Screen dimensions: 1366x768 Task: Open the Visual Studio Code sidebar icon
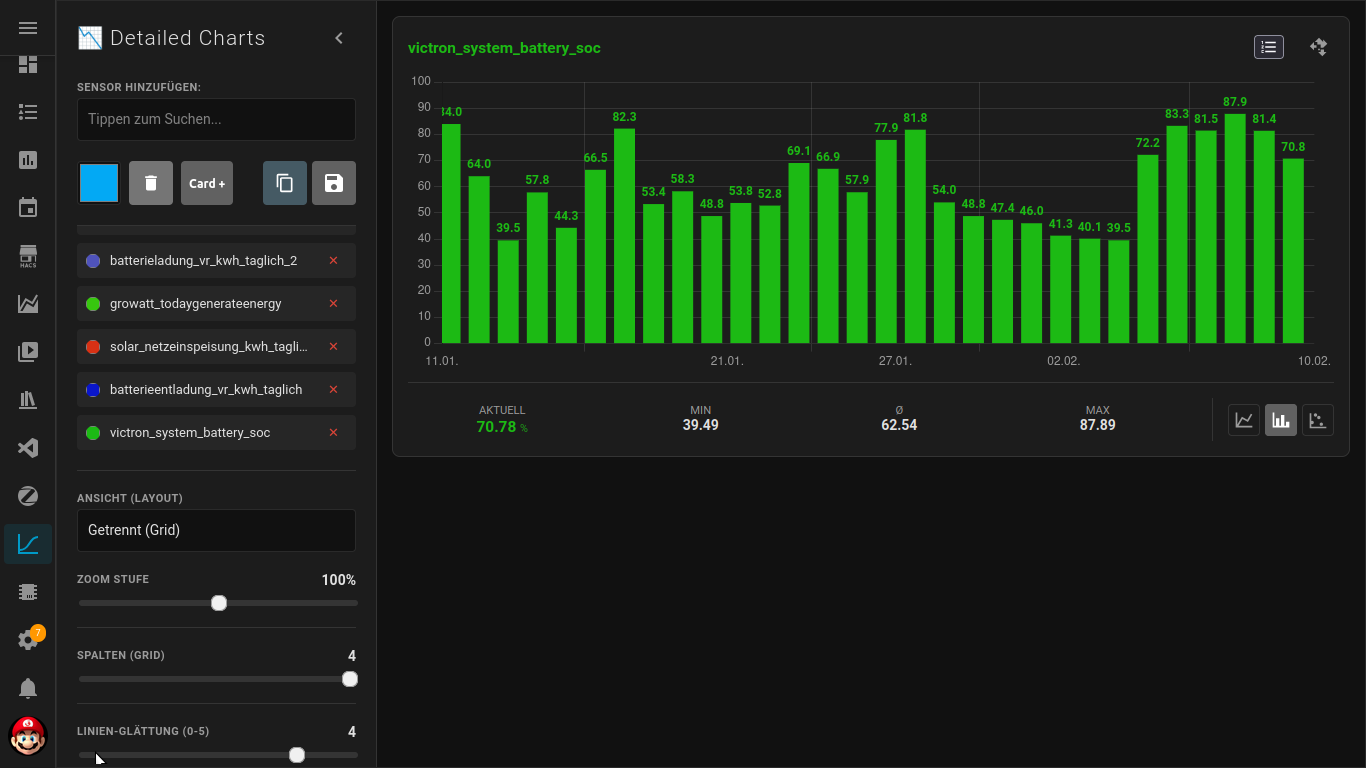tap(28, 448)
